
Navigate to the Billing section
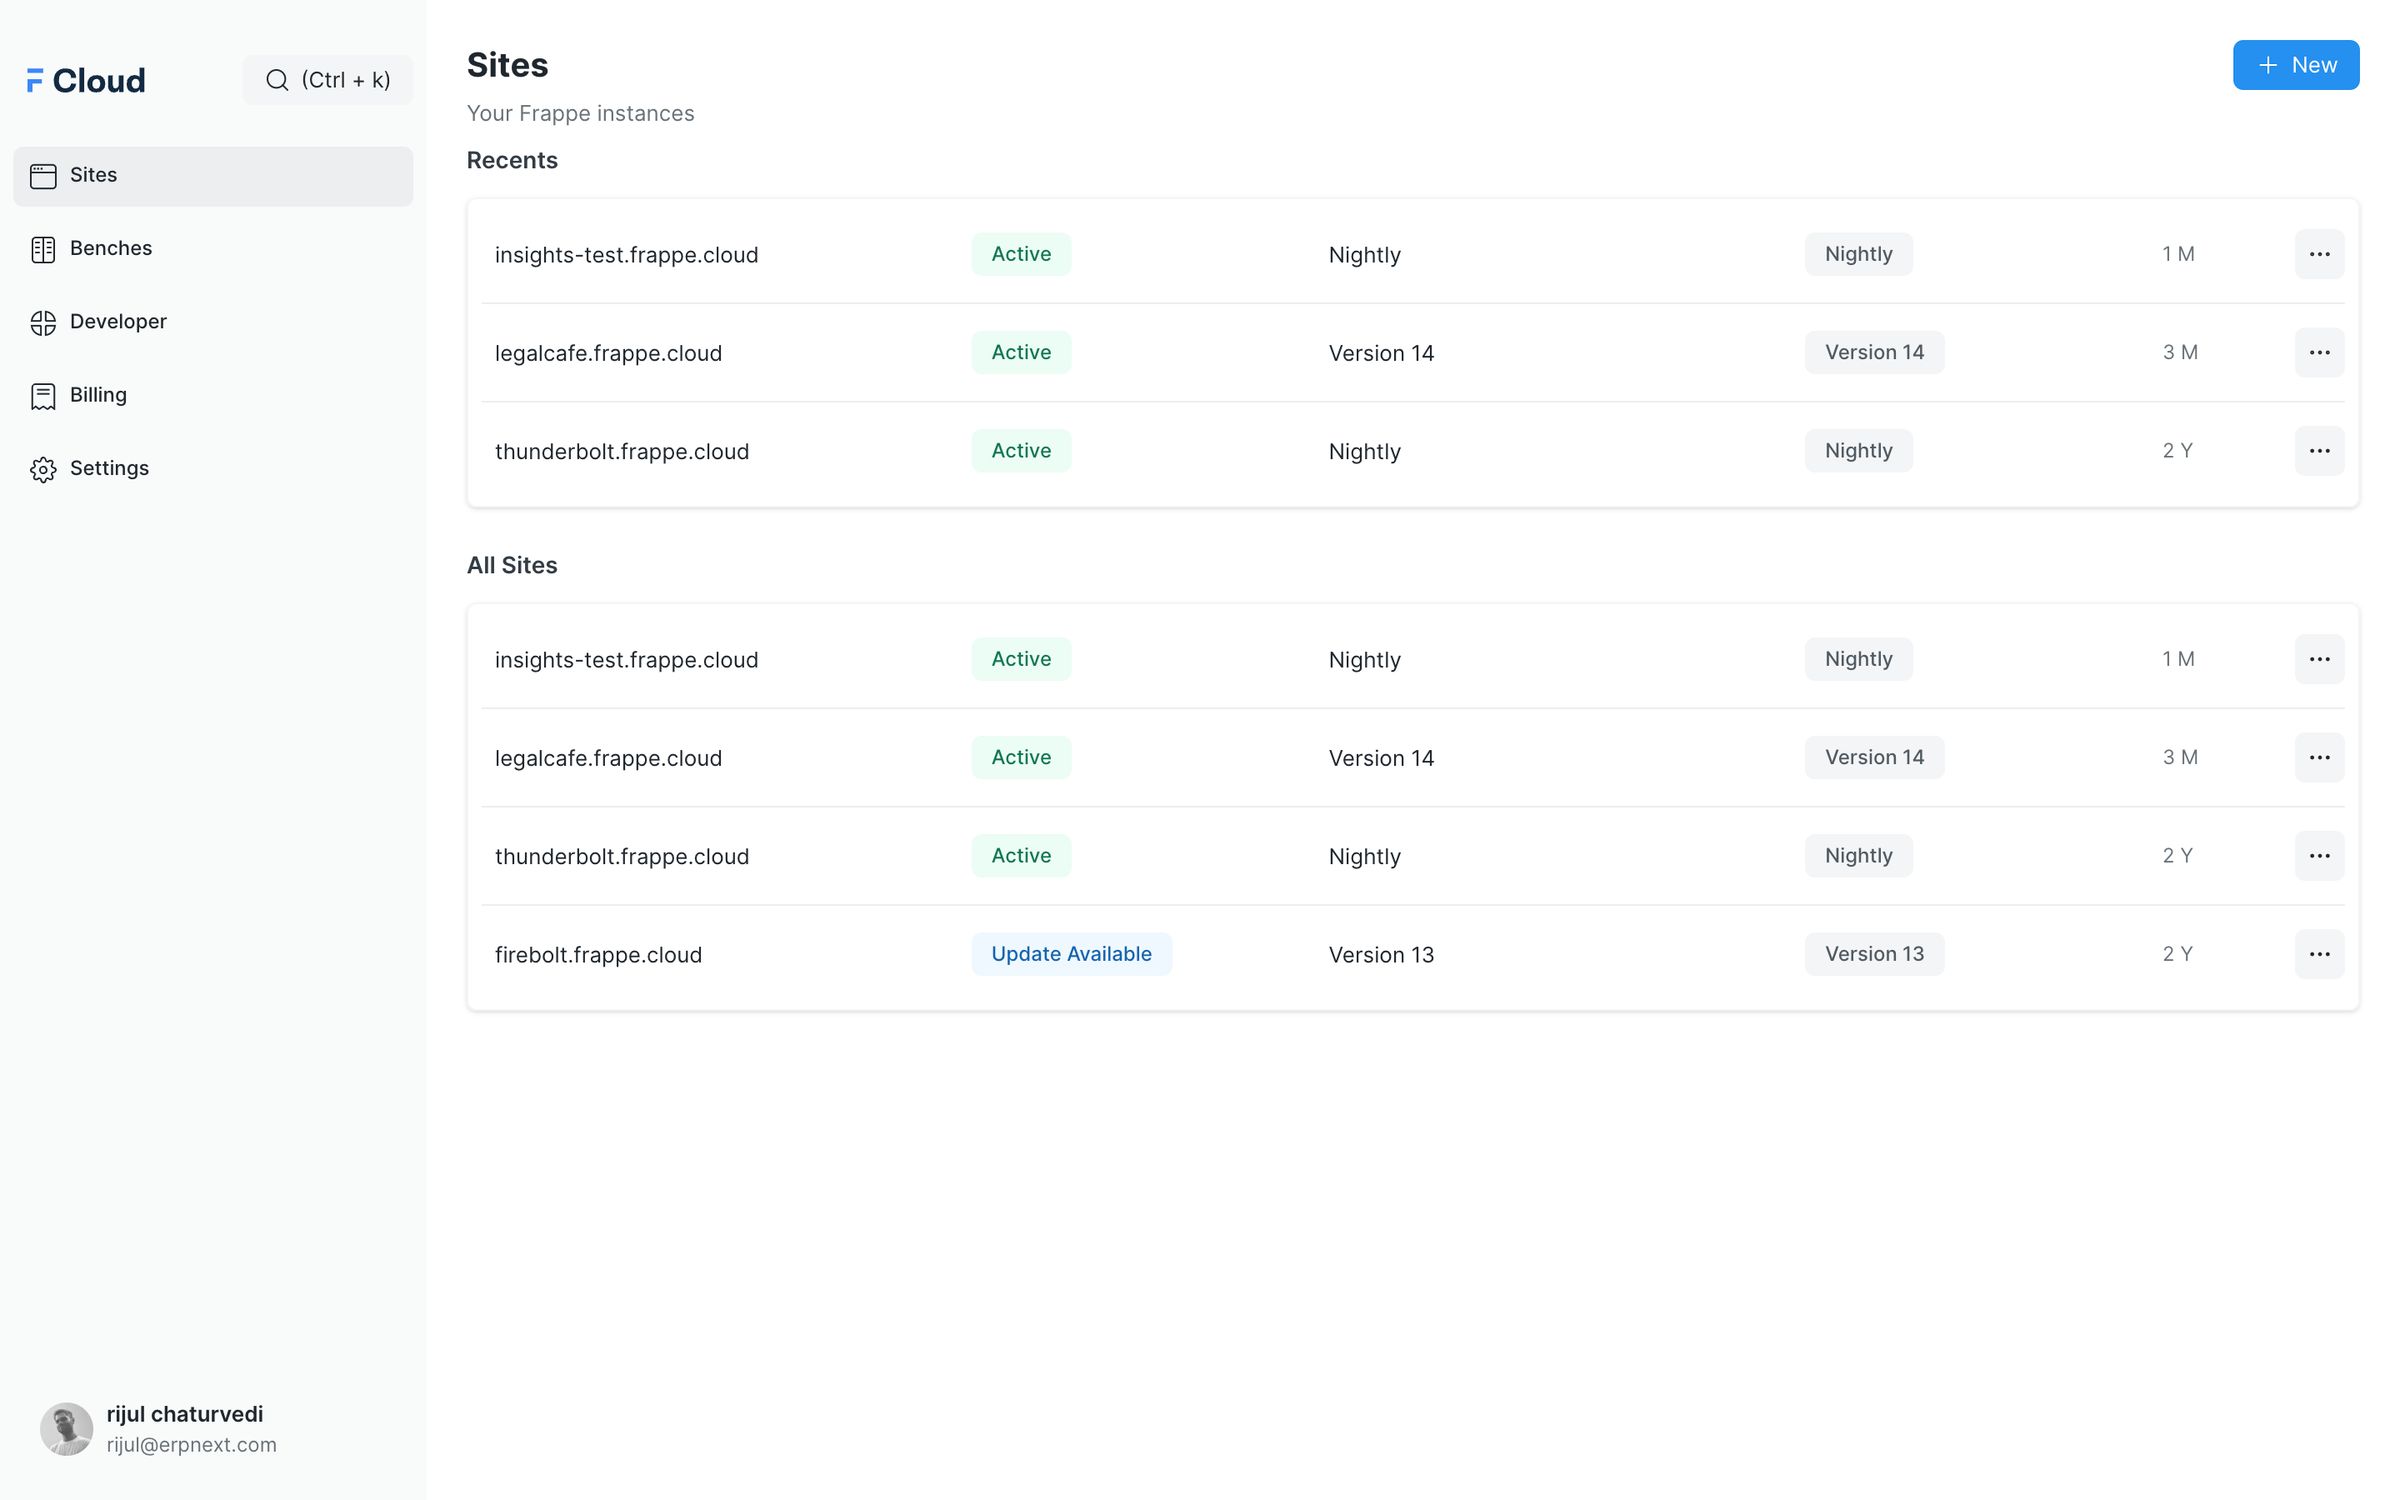(97, 395)
